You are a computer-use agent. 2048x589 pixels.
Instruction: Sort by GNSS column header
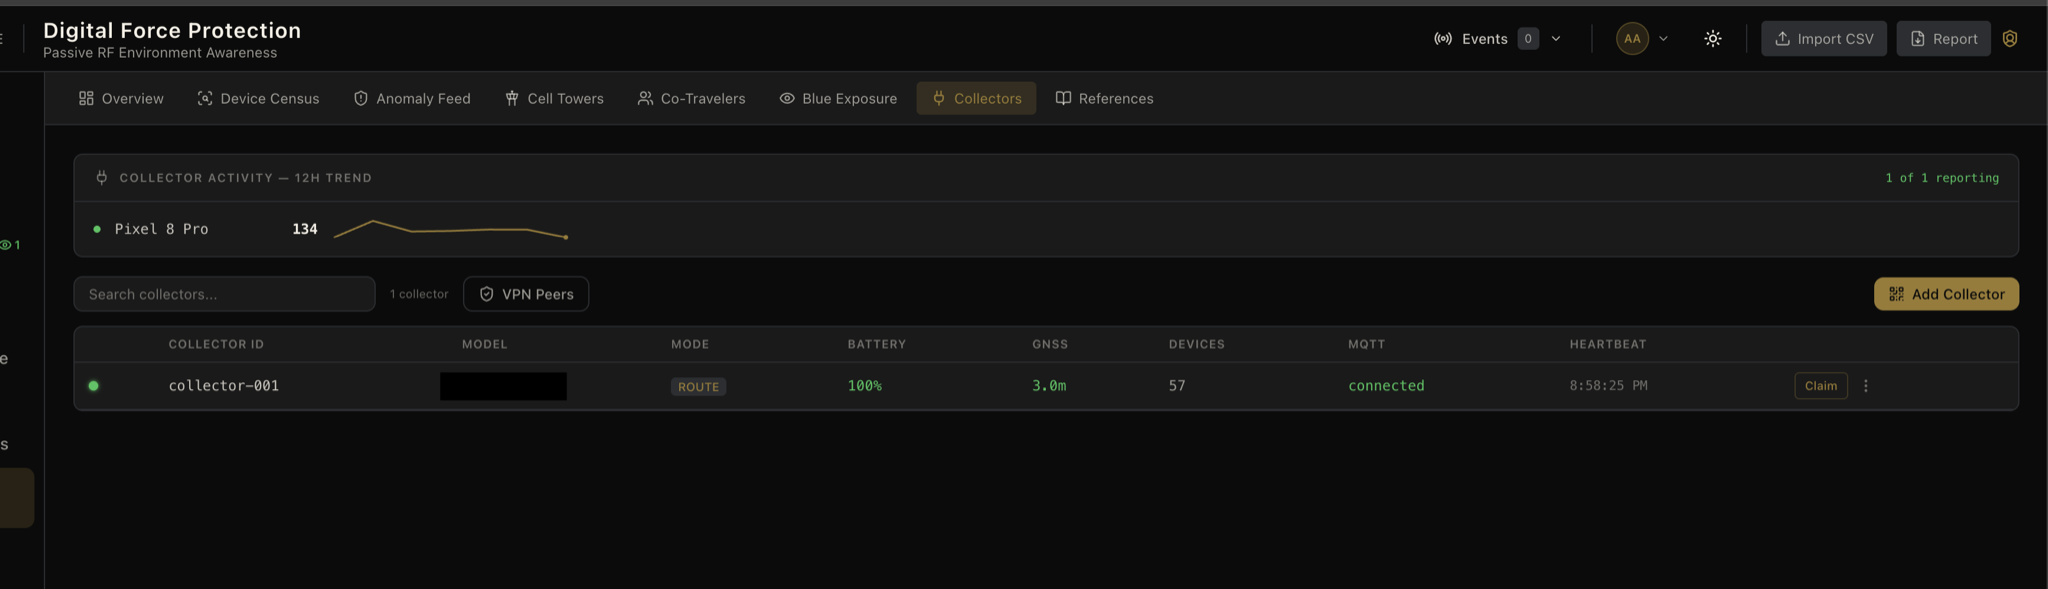[1050, 344]
